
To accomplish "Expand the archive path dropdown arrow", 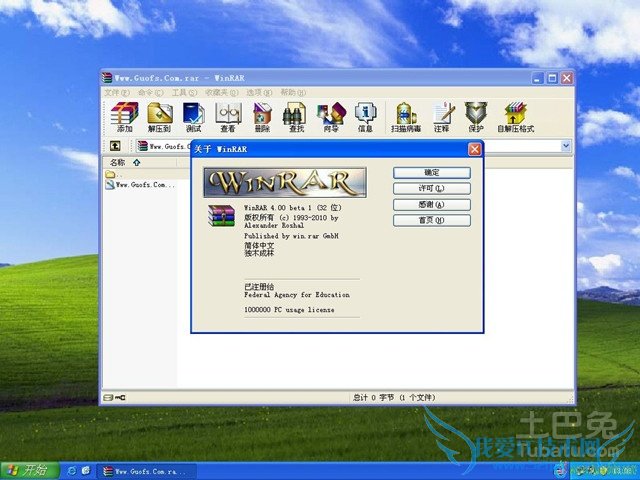I will [x=566, y=146].
